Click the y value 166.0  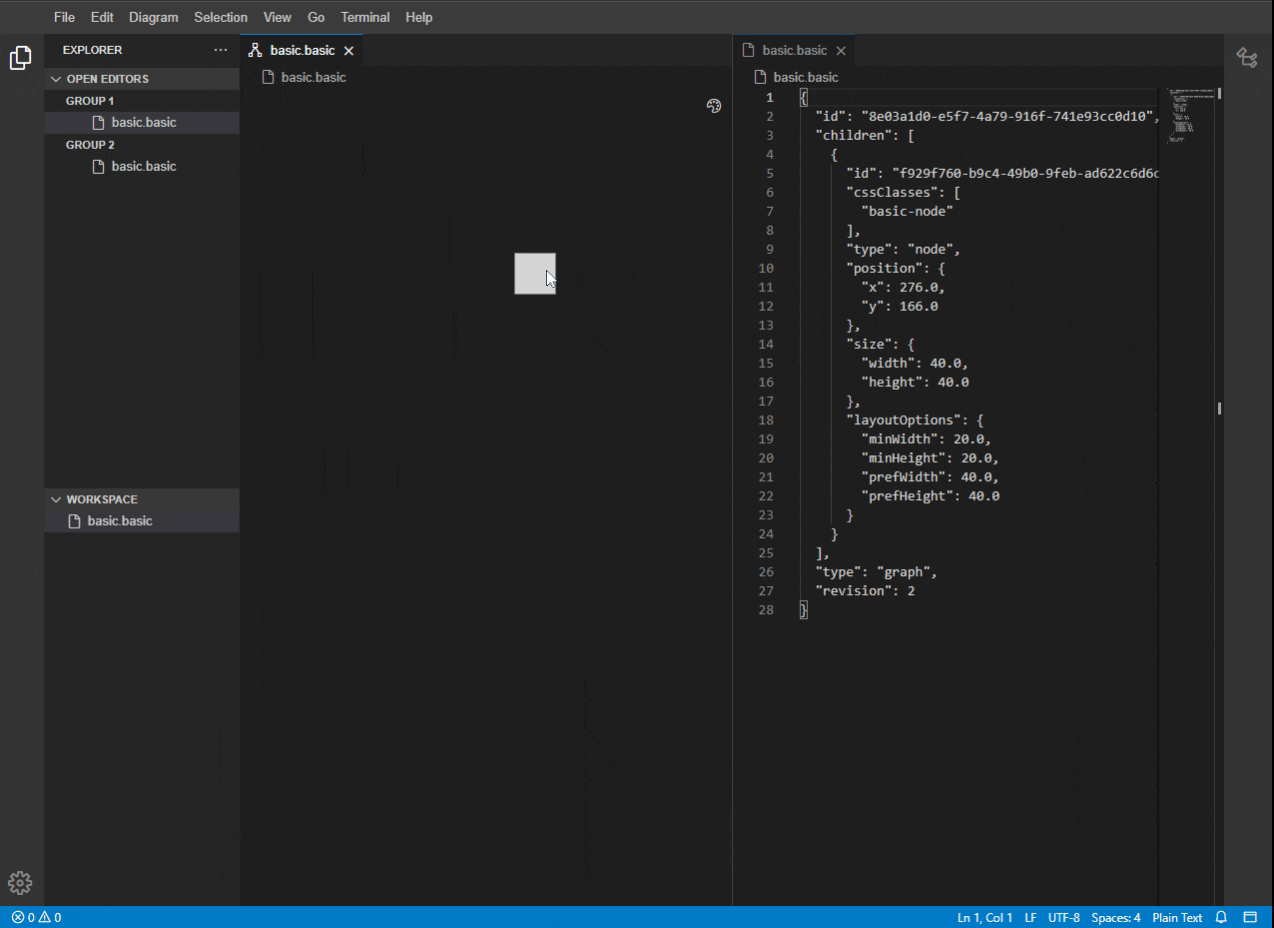pyautogui.click(x=918, y=306)
